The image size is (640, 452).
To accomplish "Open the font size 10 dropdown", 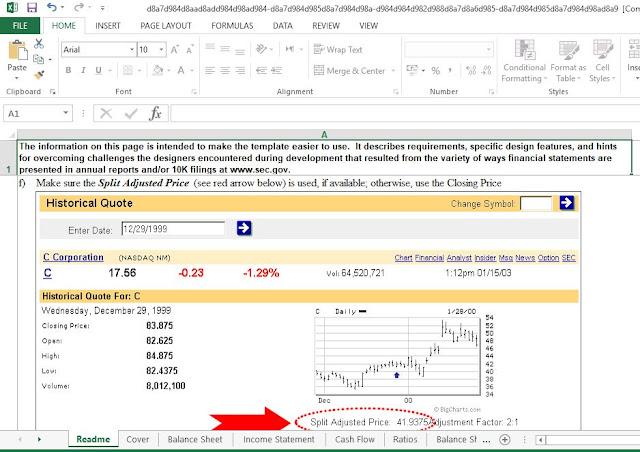I will [x=162, y=49].
